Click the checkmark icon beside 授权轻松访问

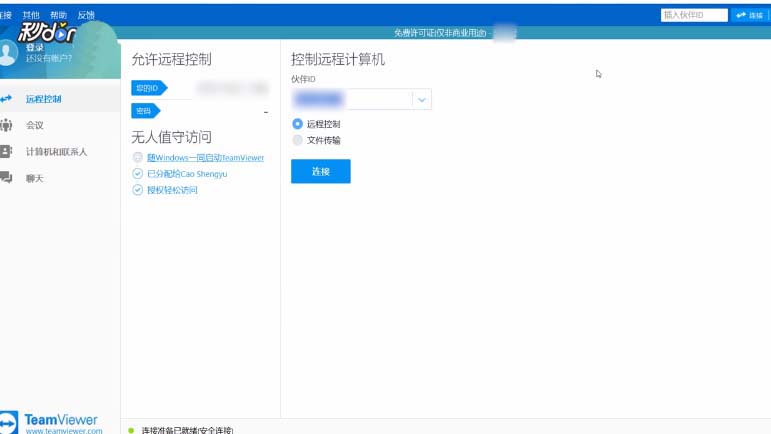point(137,190)
